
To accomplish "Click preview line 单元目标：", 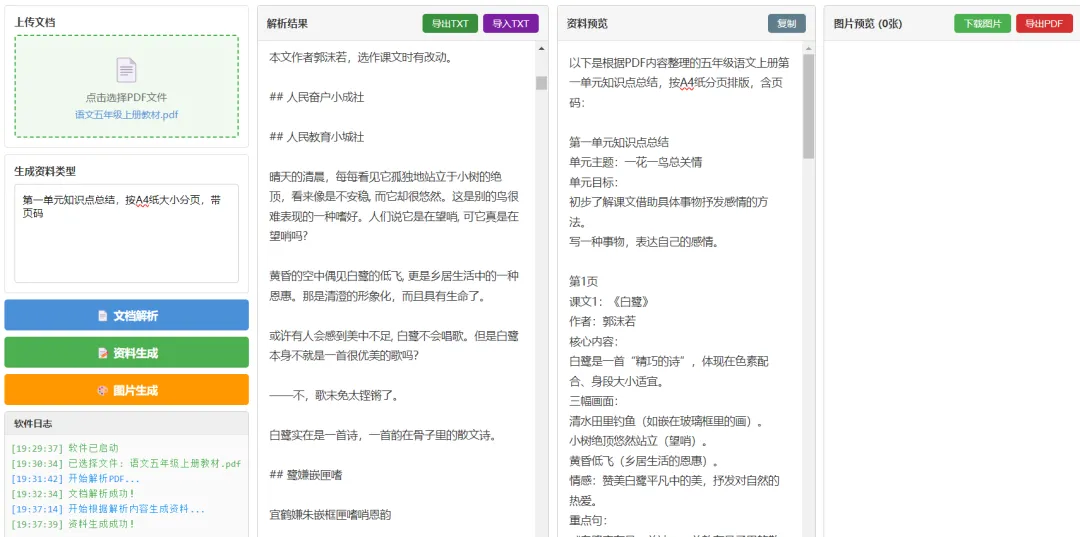I will point(594,182).
